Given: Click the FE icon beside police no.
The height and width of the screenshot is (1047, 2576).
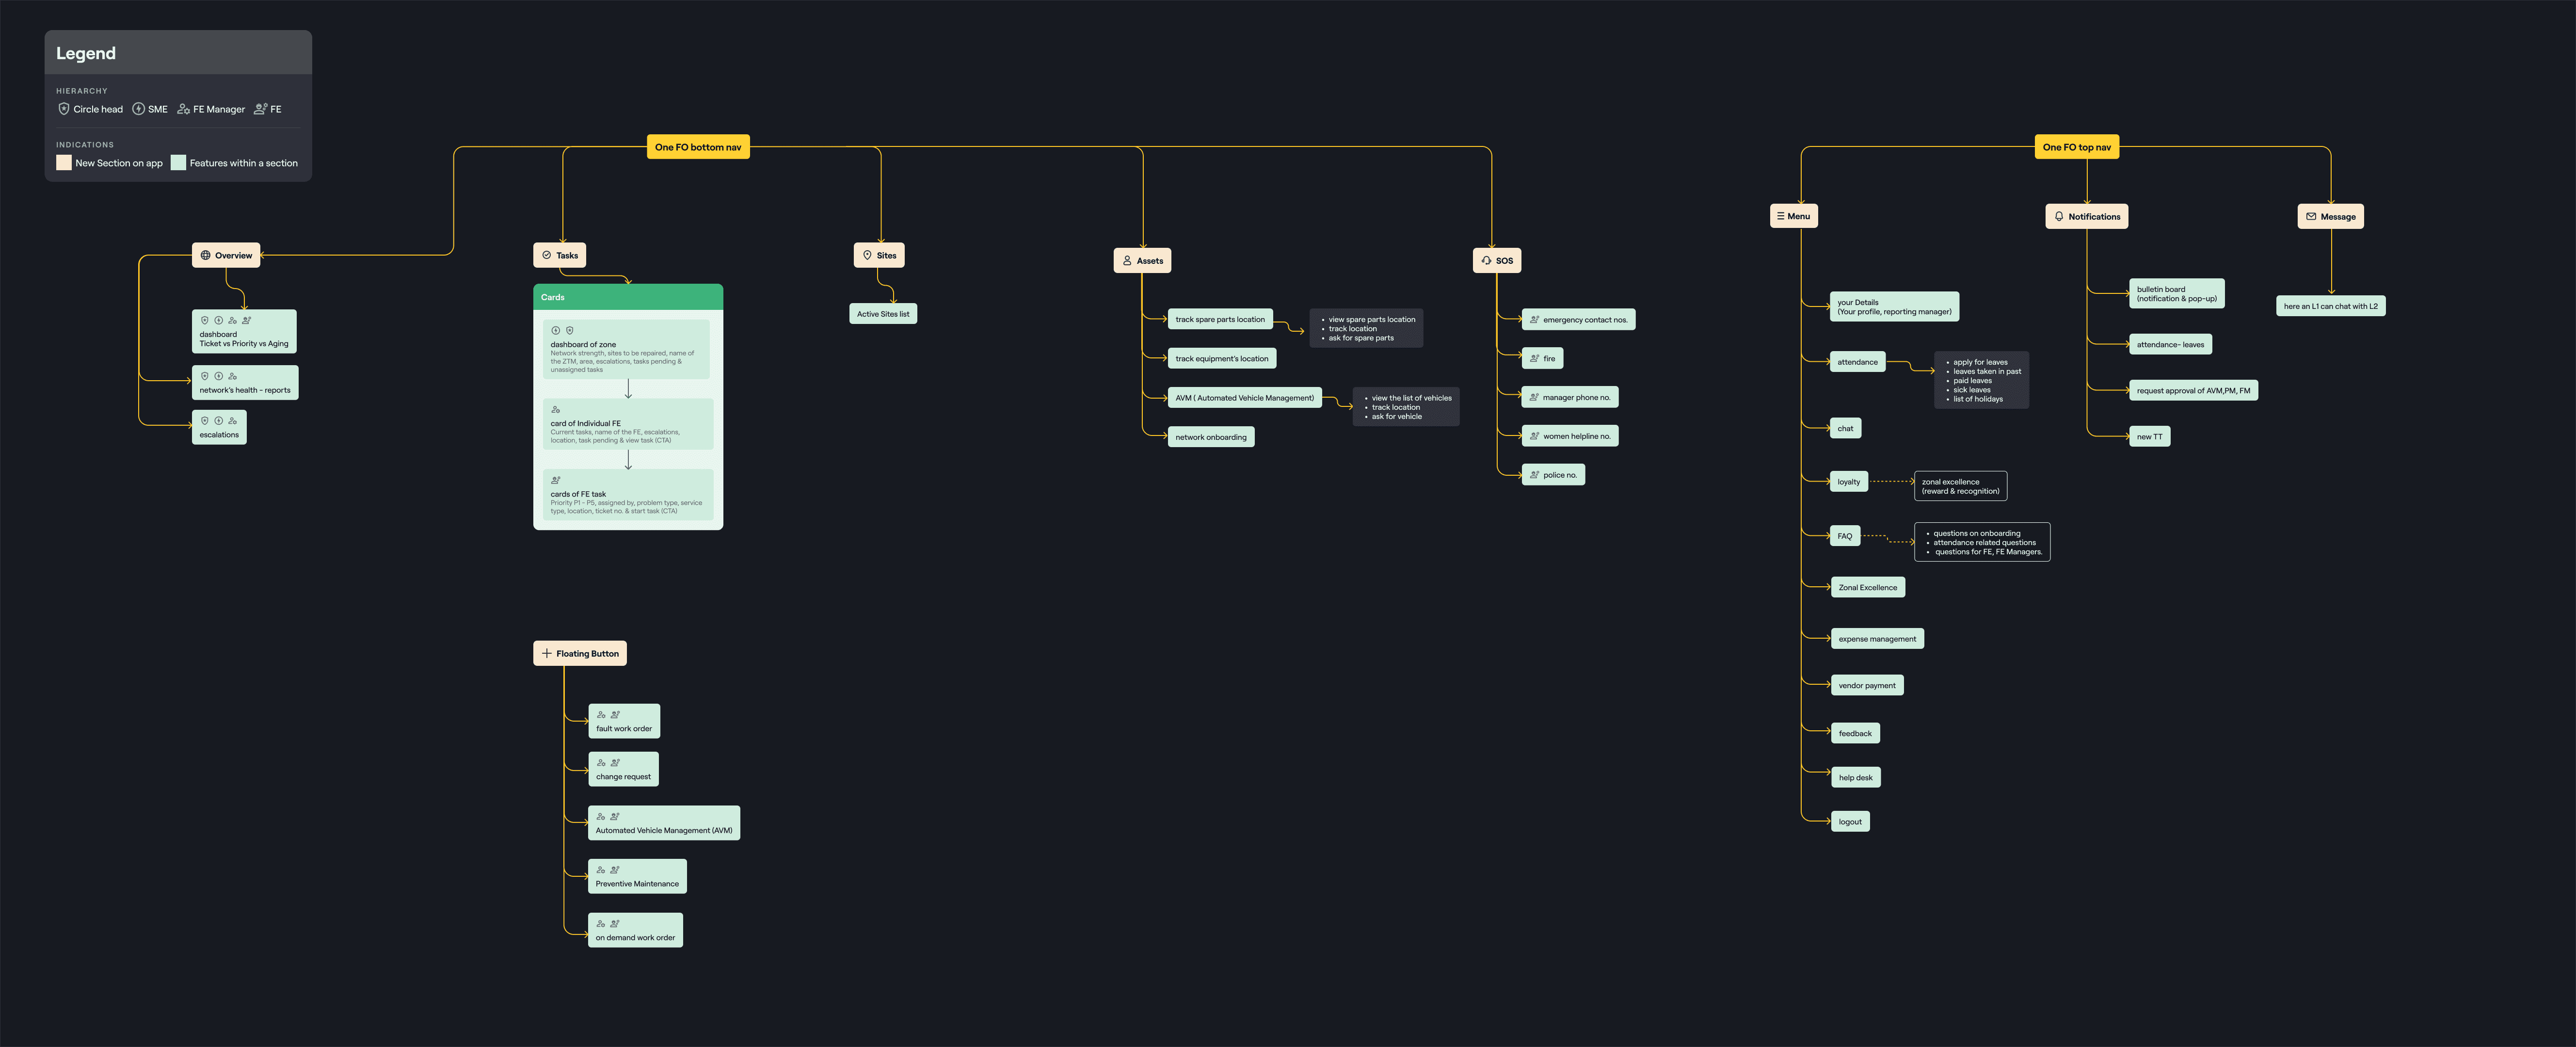Looking at the screenshot, I should click(1534, 475).
